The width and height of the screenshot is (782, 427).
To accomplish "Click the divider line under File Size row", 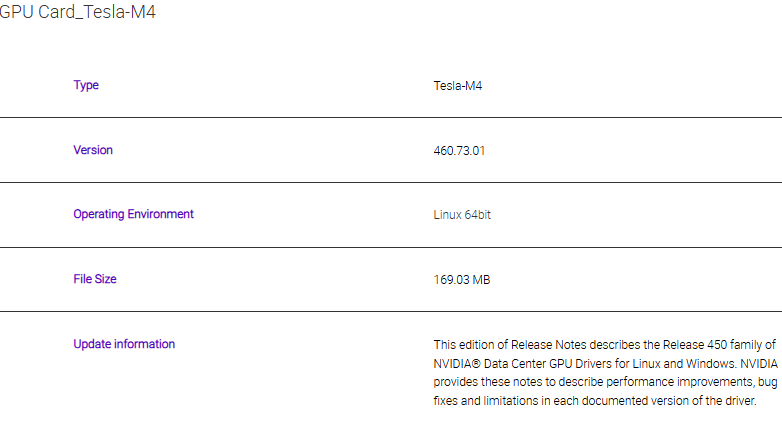I will [390, 312].
